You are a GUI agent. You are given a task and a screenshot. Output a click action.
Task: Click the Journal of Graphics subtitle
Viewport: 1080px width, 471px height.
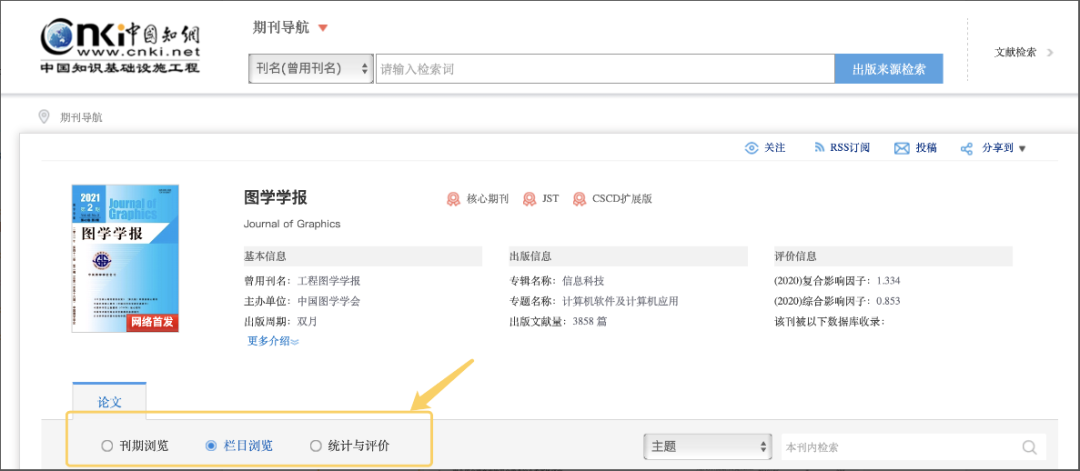coord(292,224)
